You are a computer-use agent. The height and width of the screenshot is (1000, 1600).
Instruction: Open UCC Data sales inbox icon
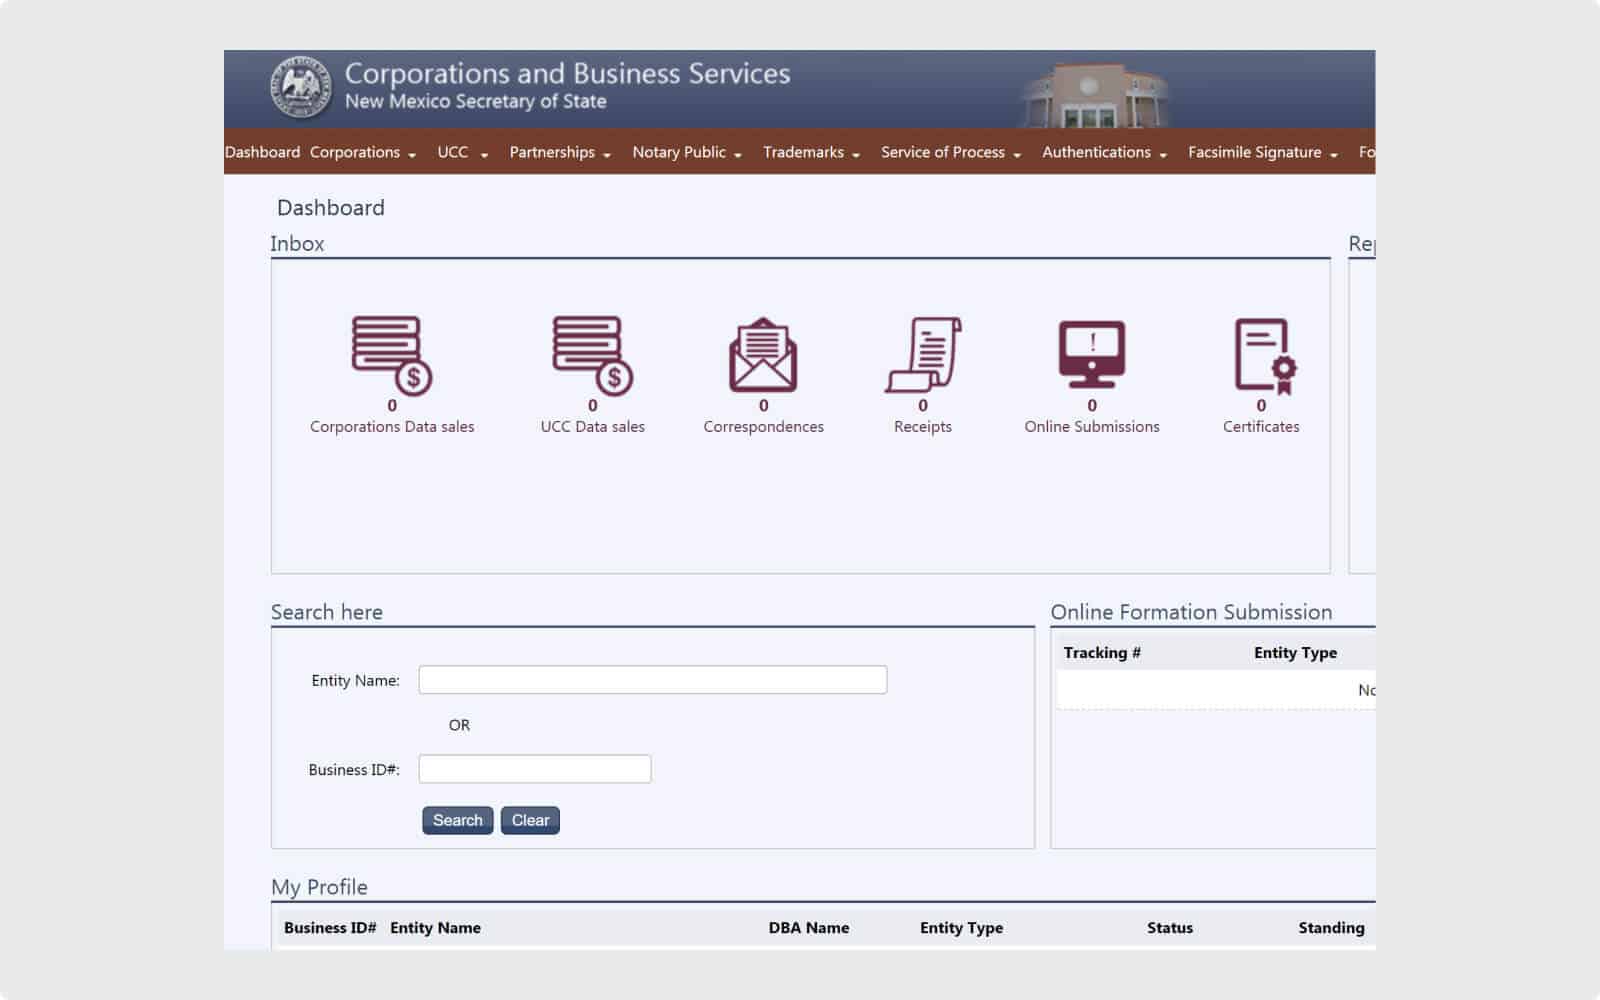(x=592, y=356)
